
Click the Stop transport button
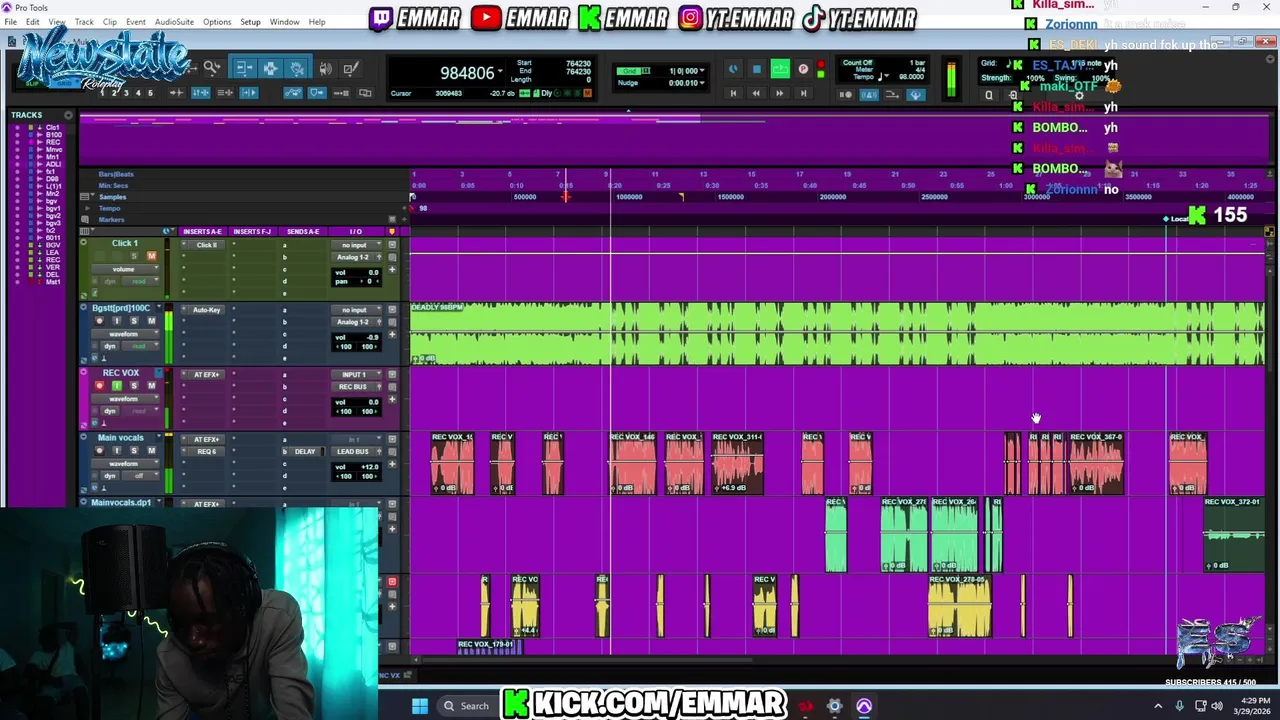(757, 69)
